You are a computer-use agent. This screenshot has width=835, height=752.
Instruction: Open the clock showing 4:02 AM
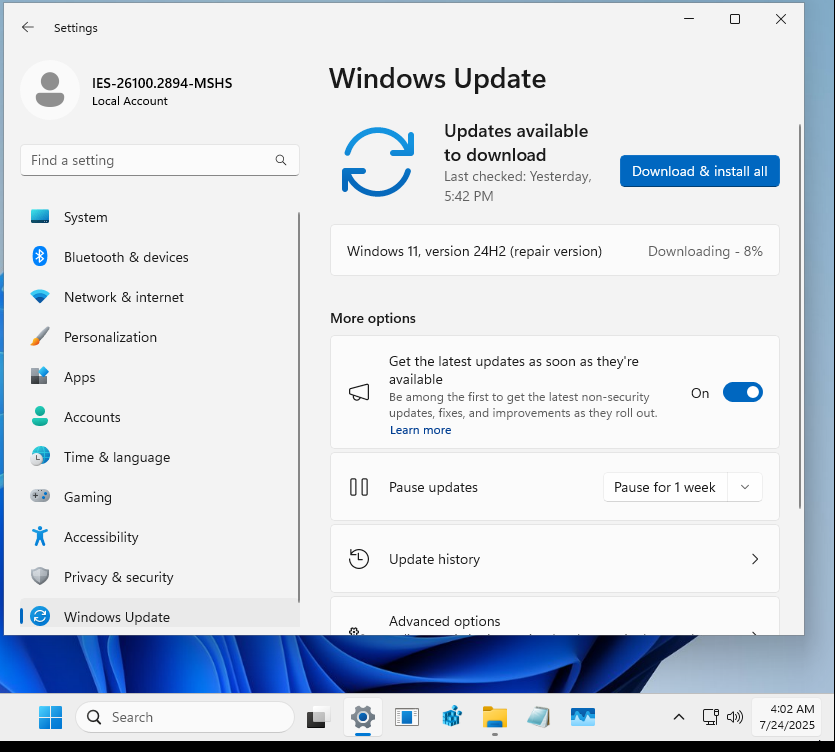pyautogui.click(x=787, y=717)
